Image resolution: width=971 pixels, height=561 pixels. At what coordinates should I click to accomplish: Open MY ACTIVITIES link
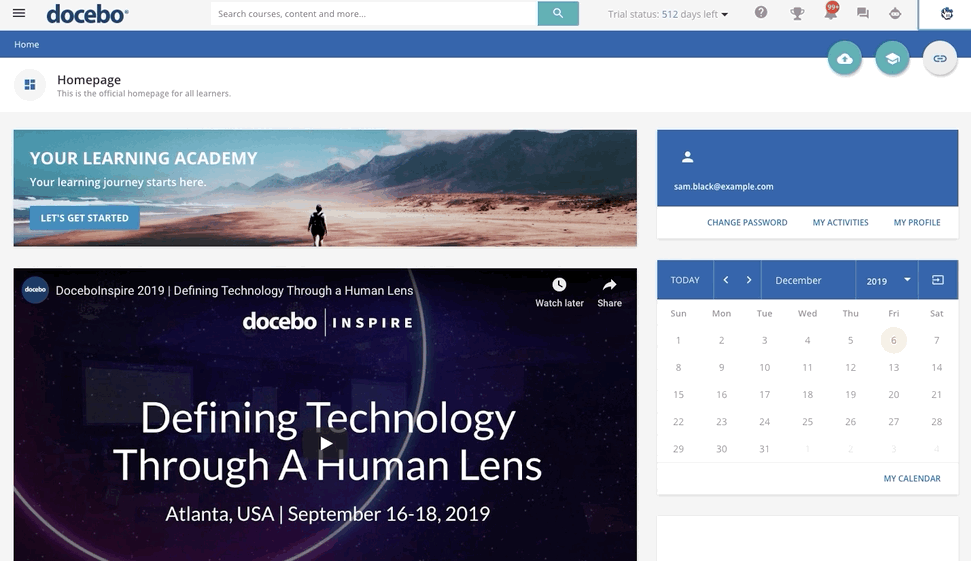[840, 222]
